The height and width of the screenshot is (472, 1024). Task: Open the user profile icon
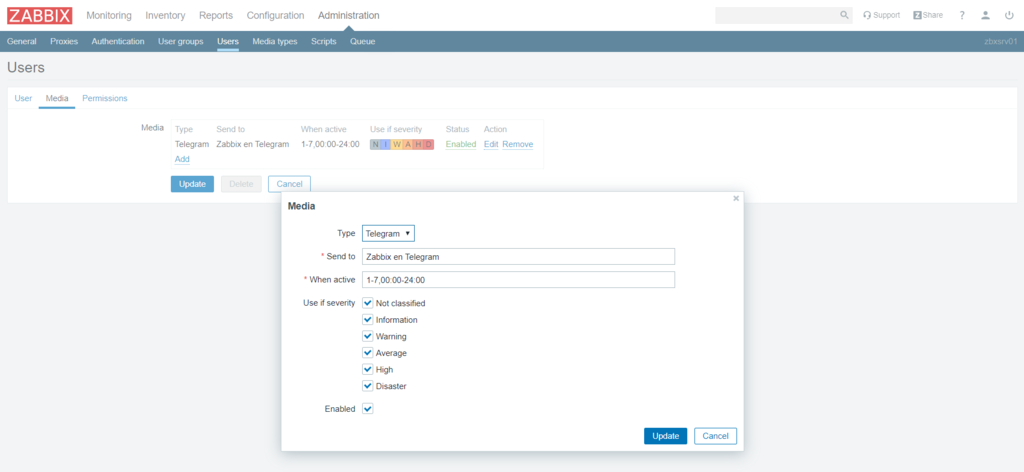point(985,15)
